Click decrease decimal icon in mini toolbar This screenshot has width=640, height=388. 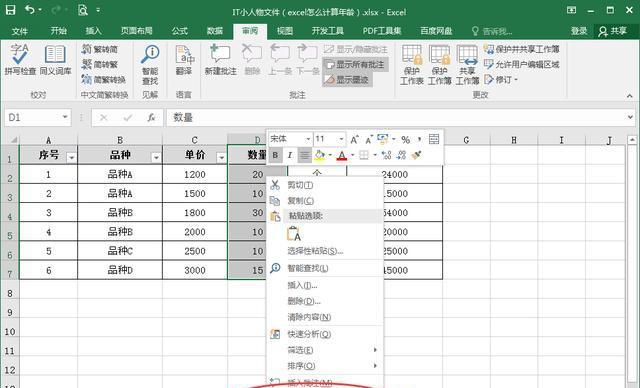[x=401, y=155]
